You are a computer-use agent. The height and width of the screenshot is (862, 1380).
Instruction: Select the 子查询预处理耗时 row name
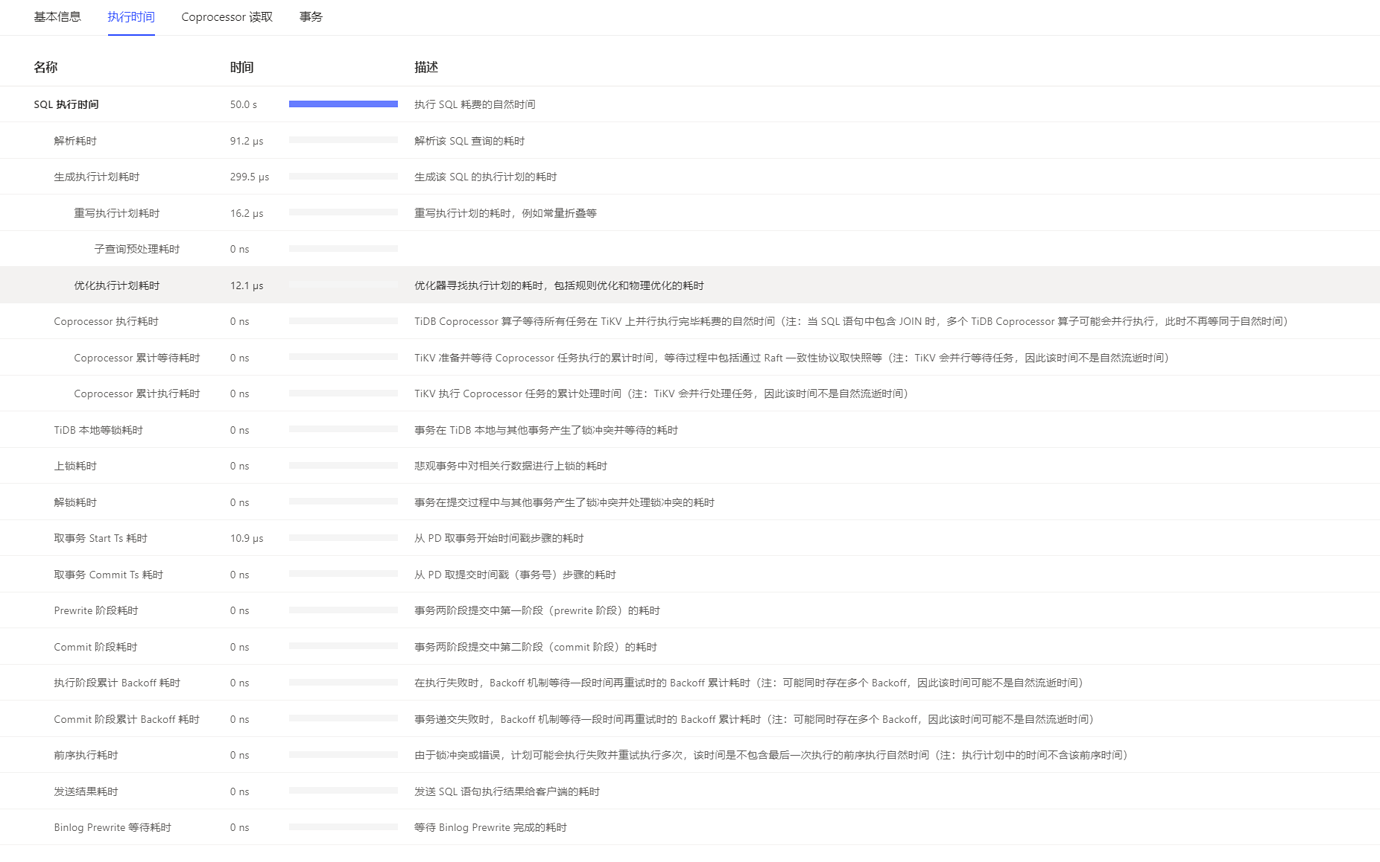click(x=137, y=249)
